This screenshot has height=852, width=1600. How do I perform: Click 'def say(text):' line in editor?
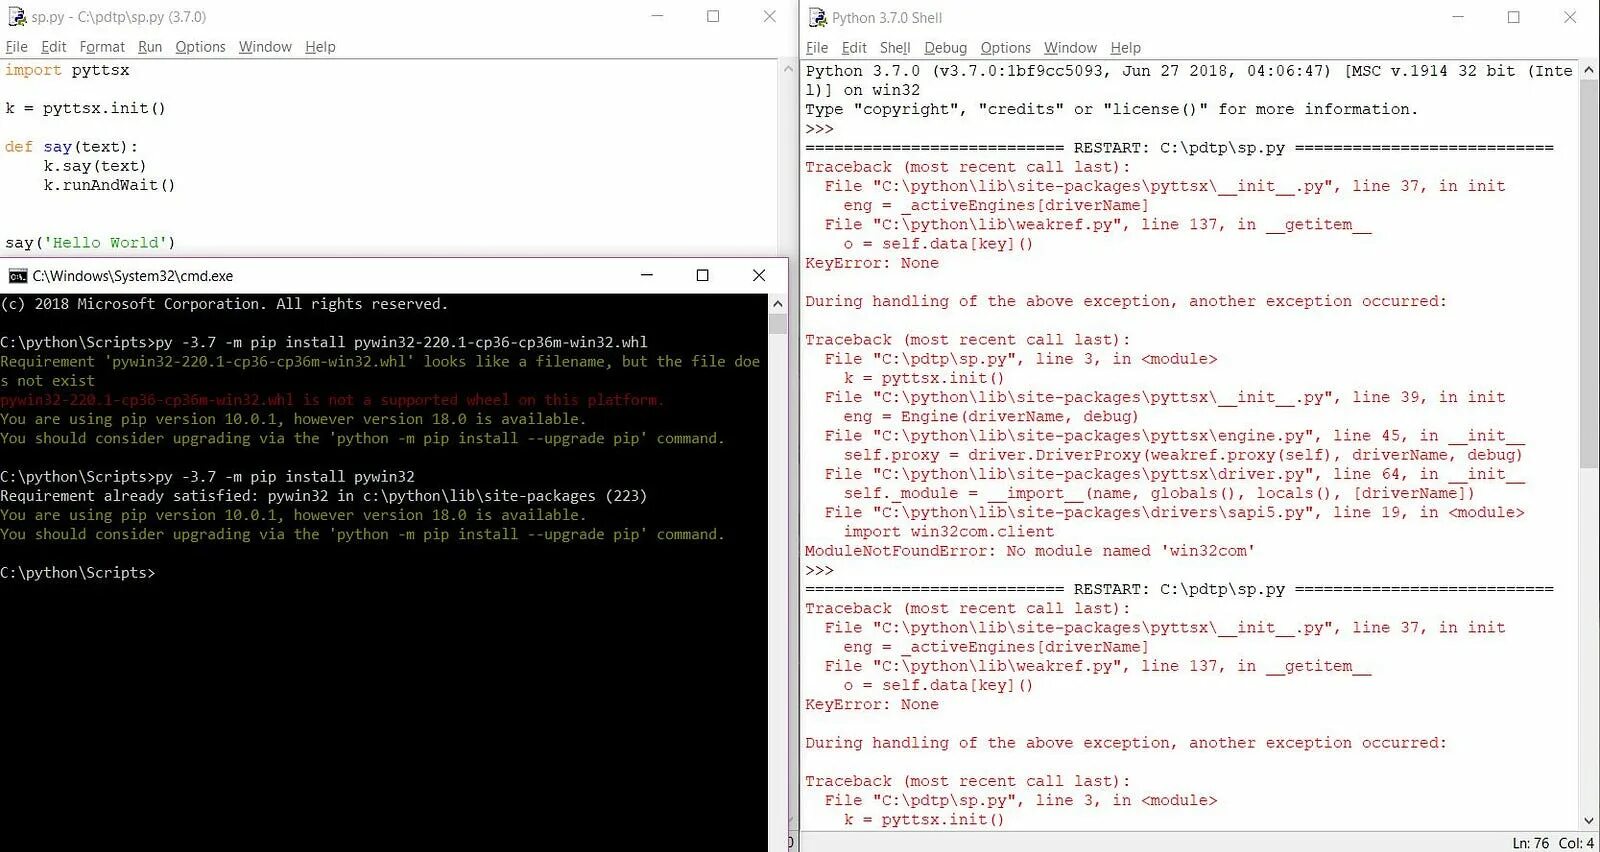click(71, 147)
